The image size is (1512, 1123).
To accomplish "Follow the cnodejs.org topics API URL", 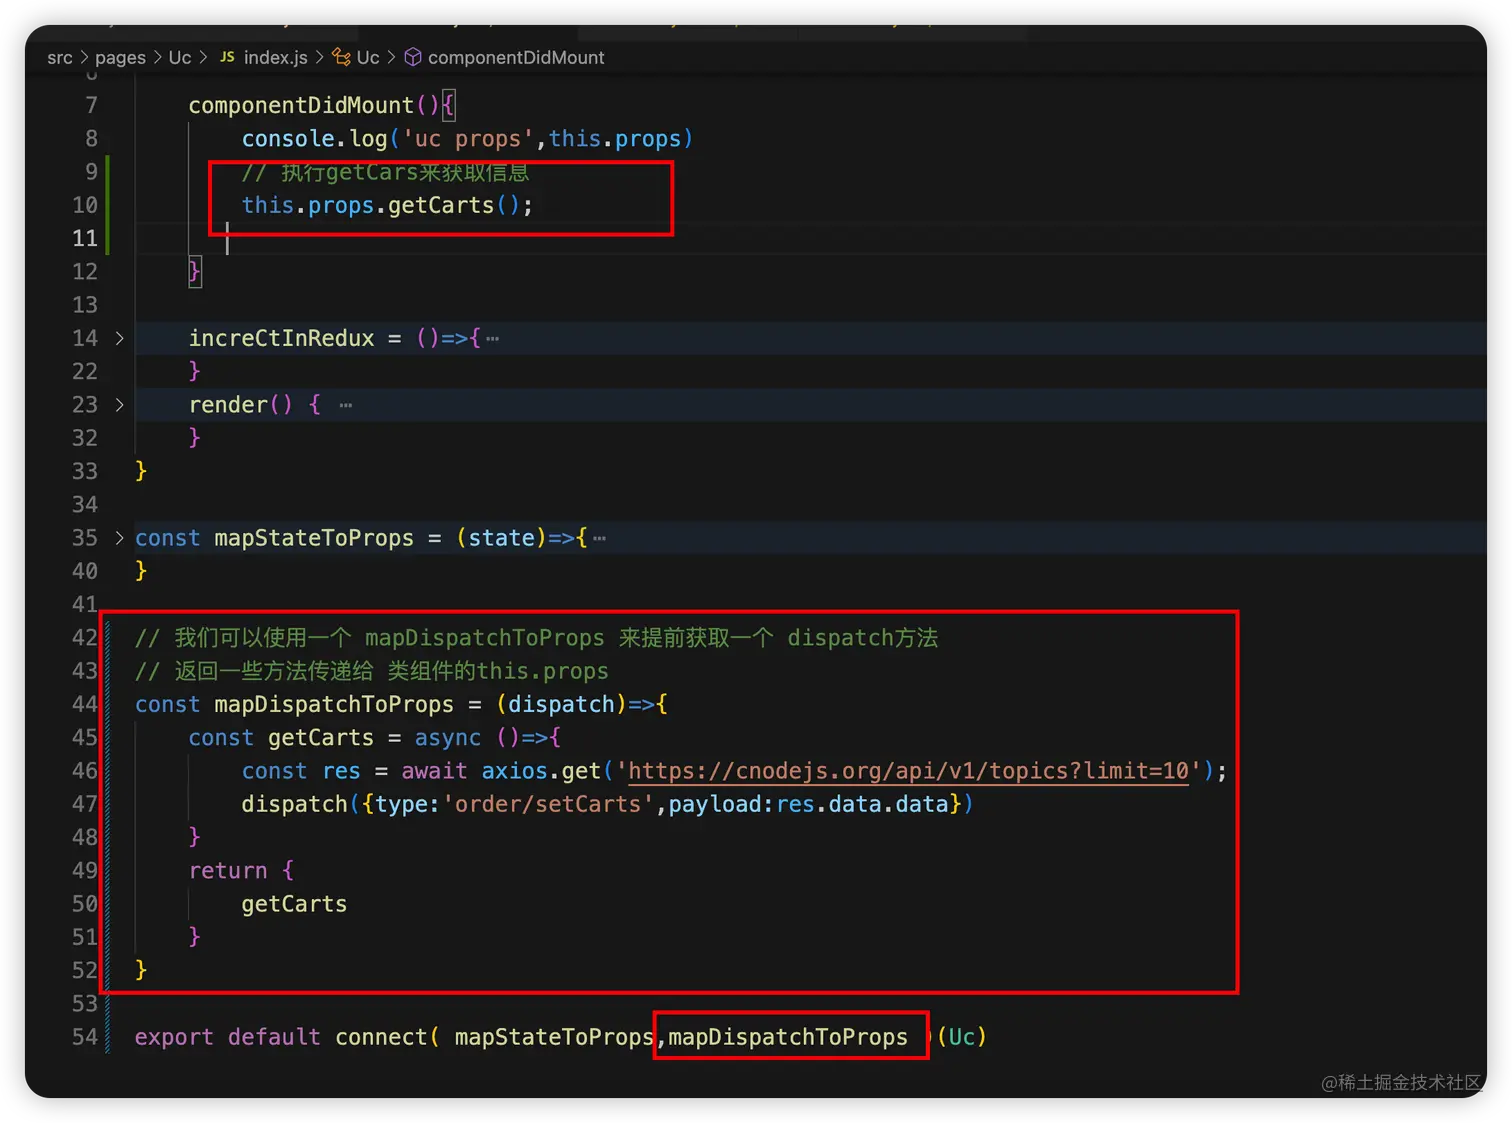I will click(x=908, y=771).
